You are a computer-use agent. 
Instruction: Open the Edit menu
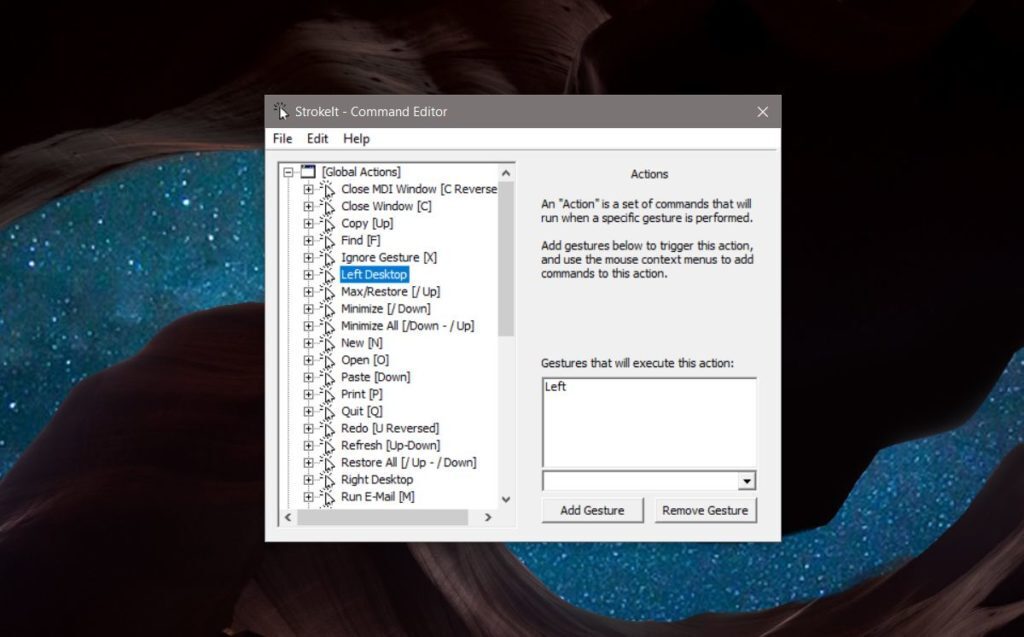pyautogui.click(x=317, y=139)
